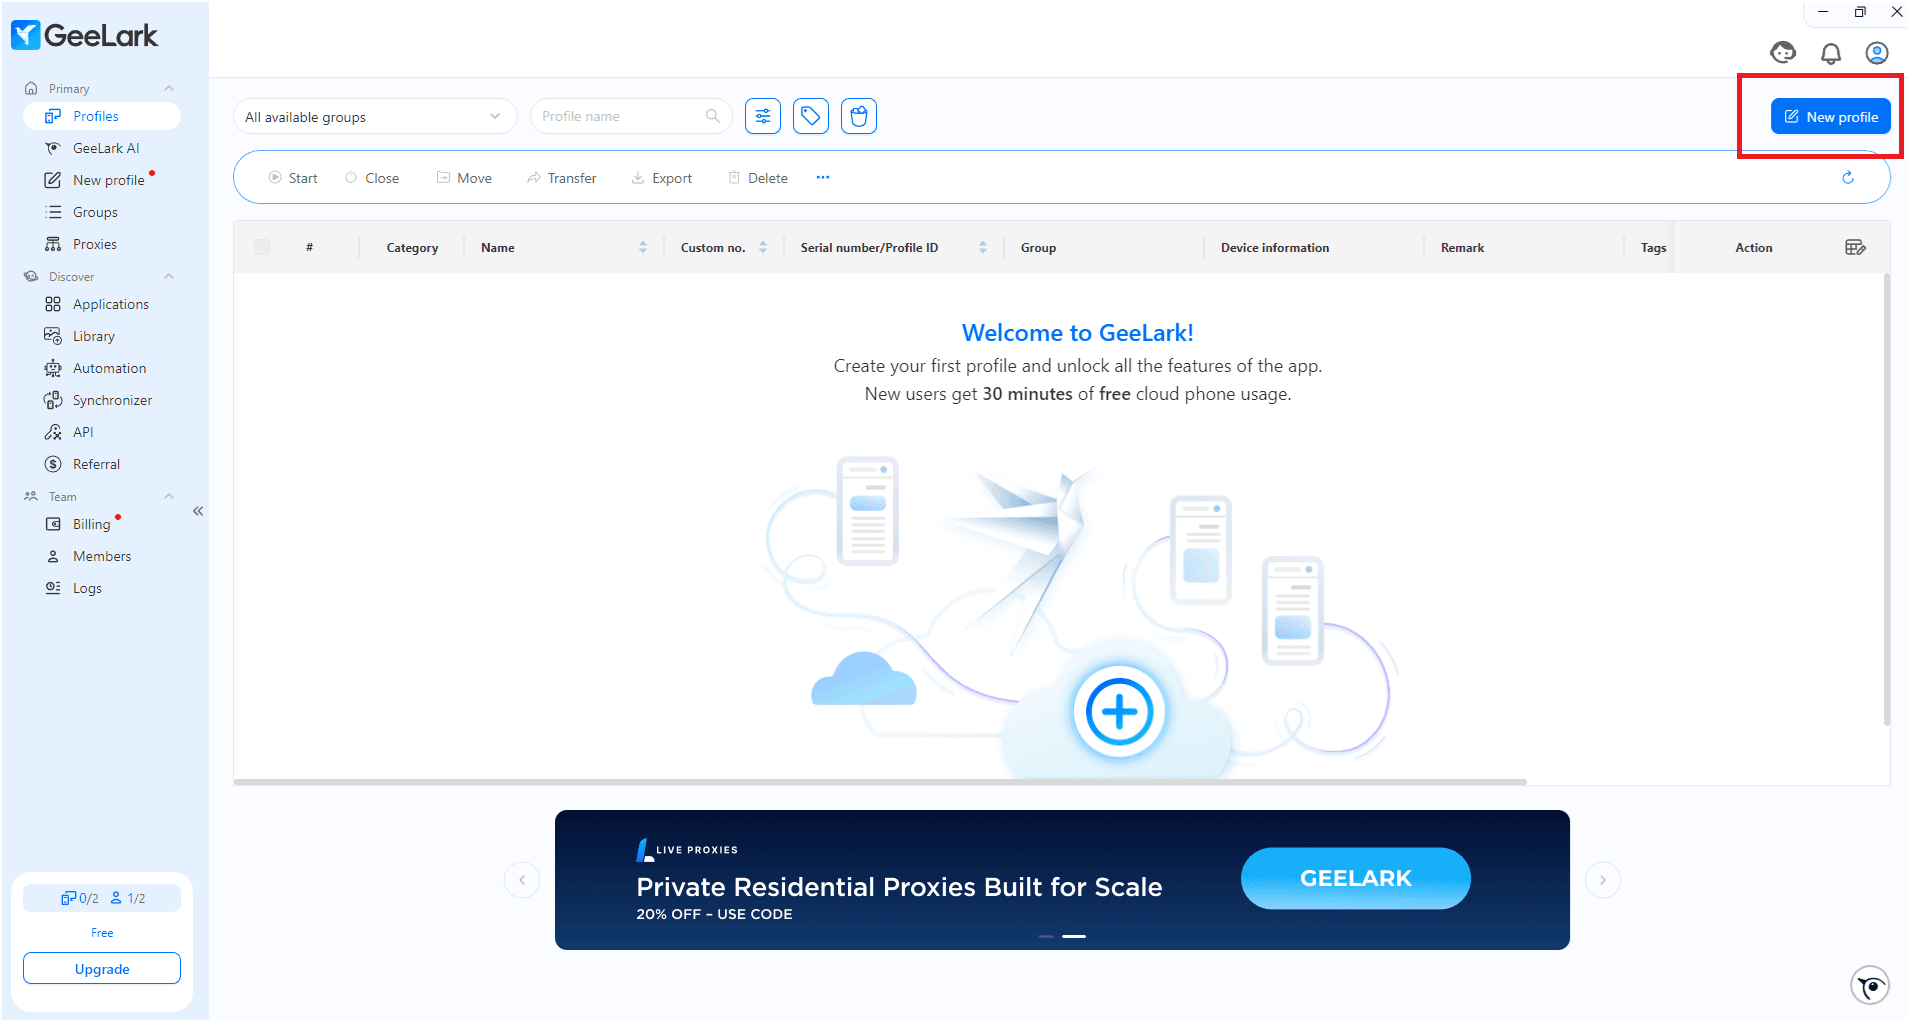Click the Profile name search field

[620, 116]
